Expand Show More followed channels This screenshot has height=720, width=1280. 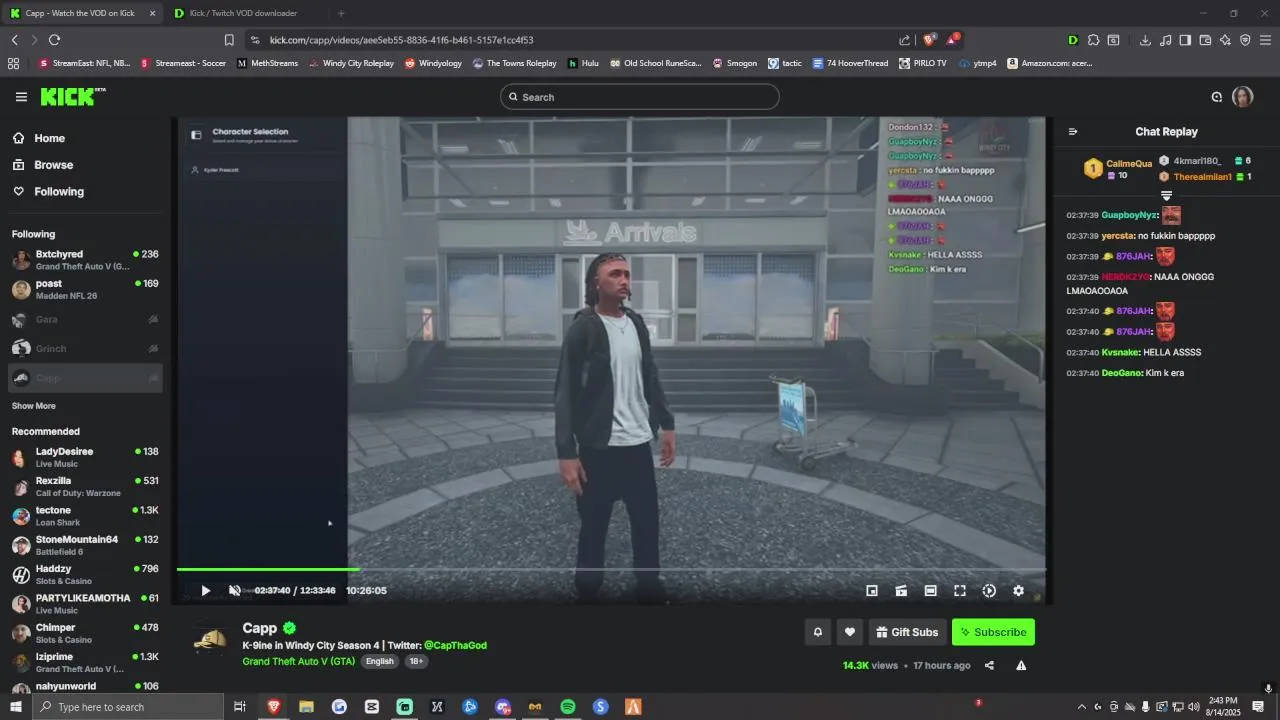(34, 406)
